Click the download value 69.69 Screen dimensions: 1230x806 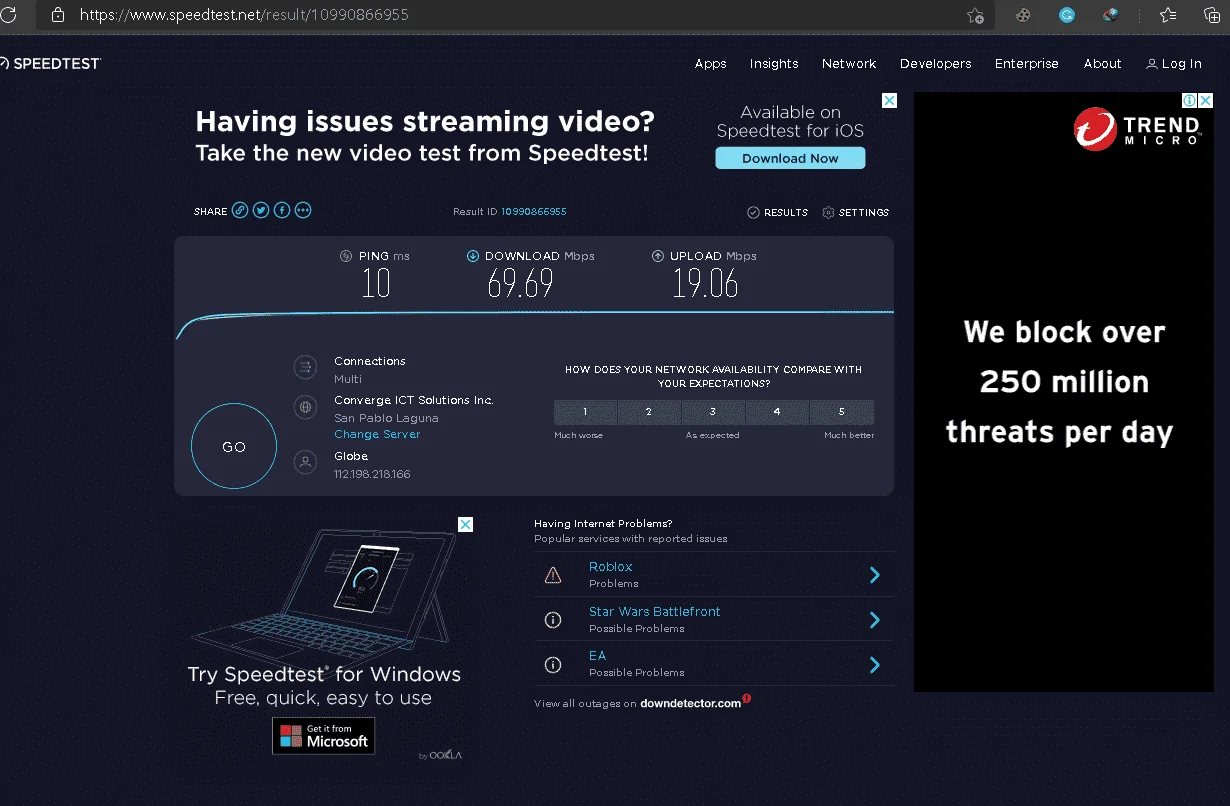(520, 284)
